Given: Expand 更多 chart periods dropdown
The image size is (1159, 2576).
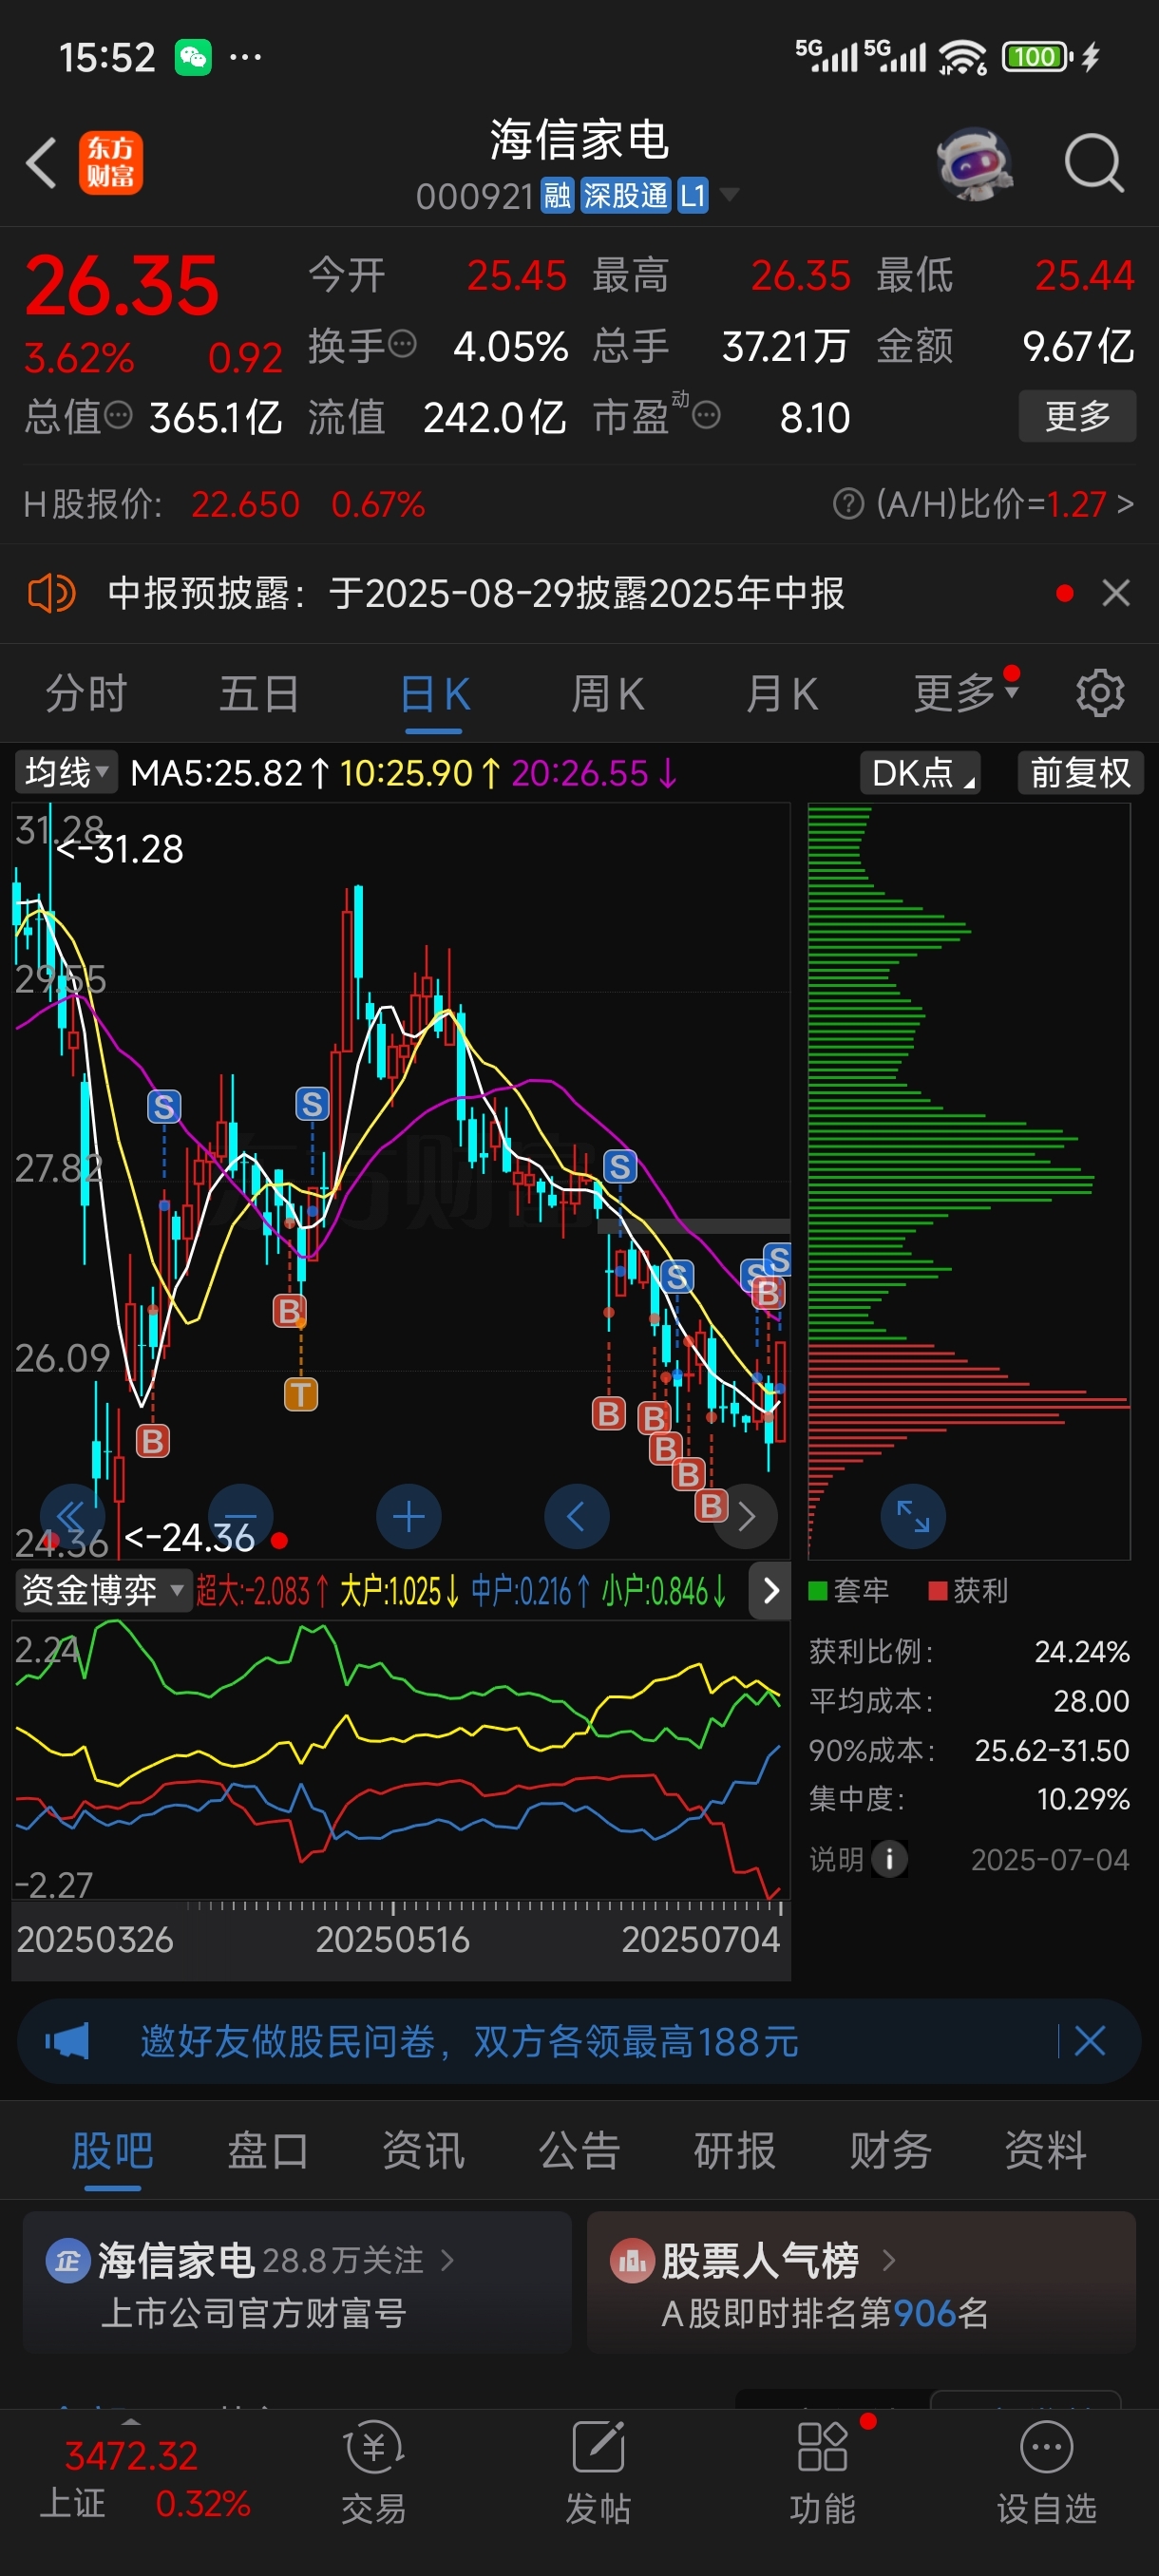Looking at the screenshot, I should (966, 693).
